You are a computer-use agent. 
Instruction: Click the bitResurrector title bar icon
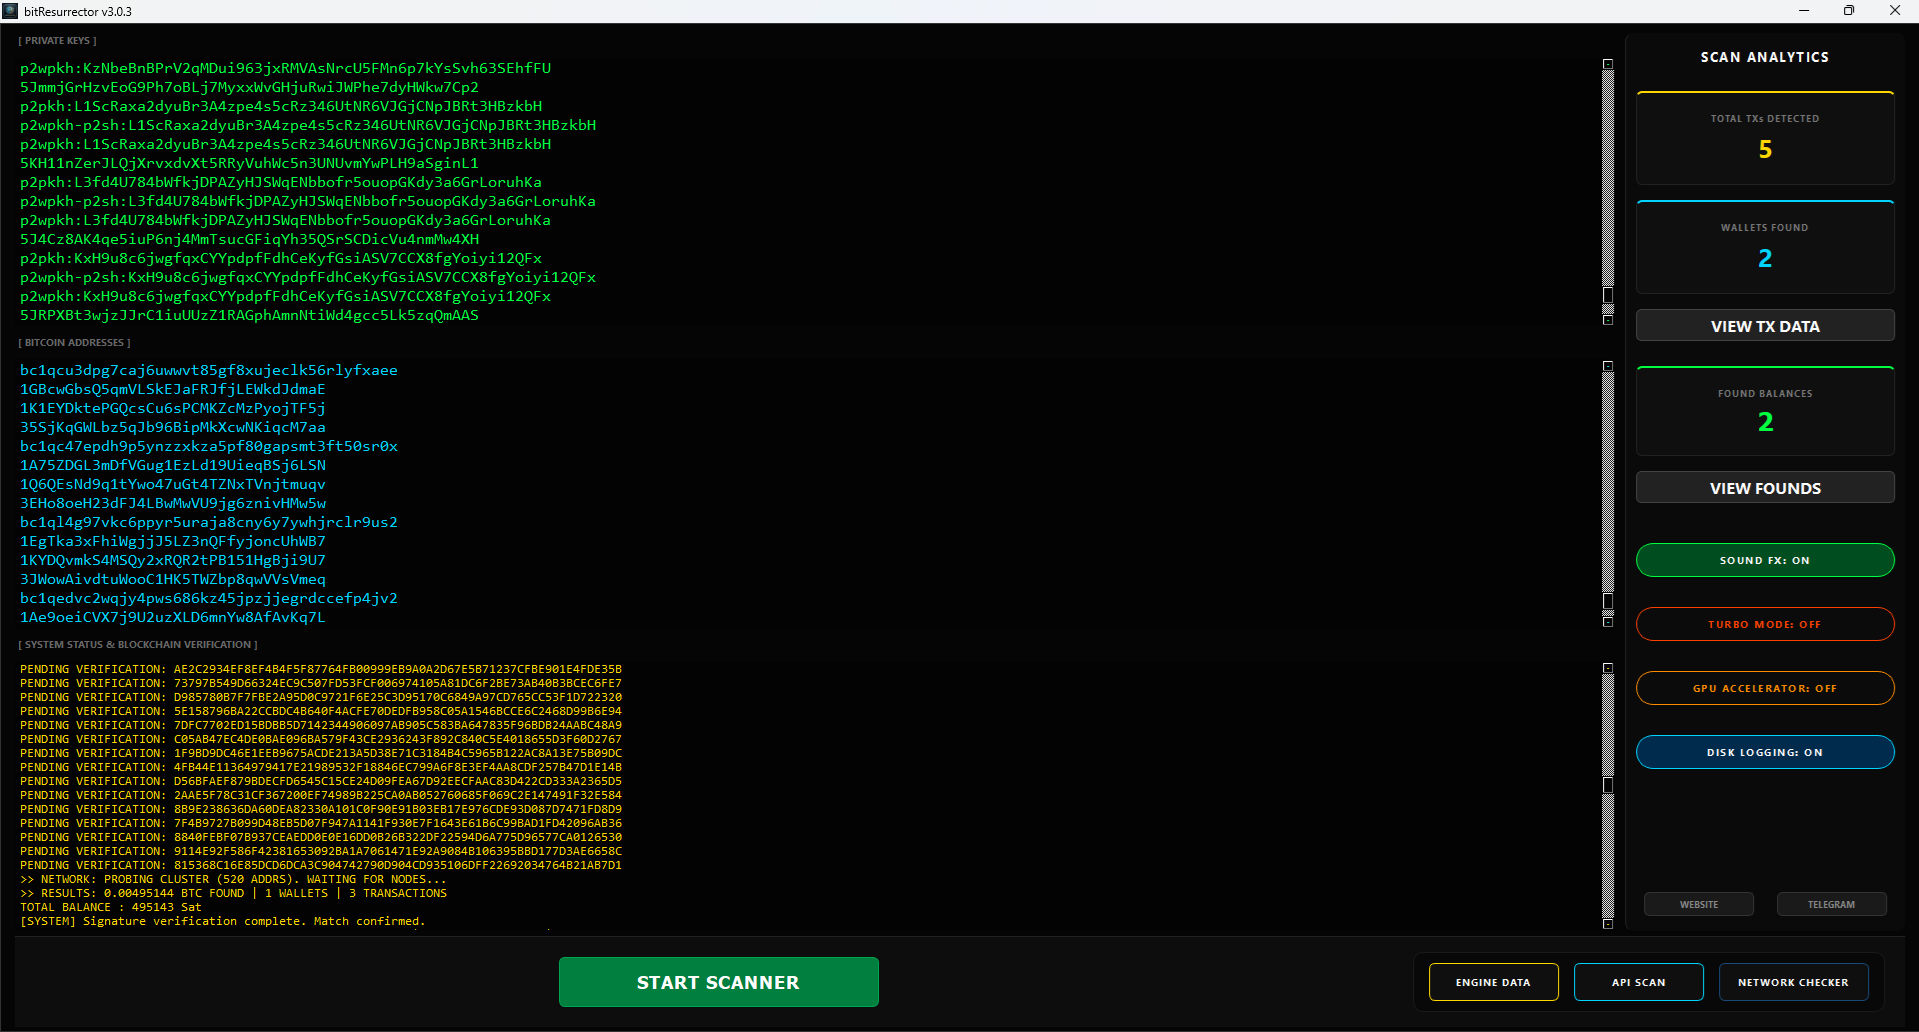[x=10, y=10]
